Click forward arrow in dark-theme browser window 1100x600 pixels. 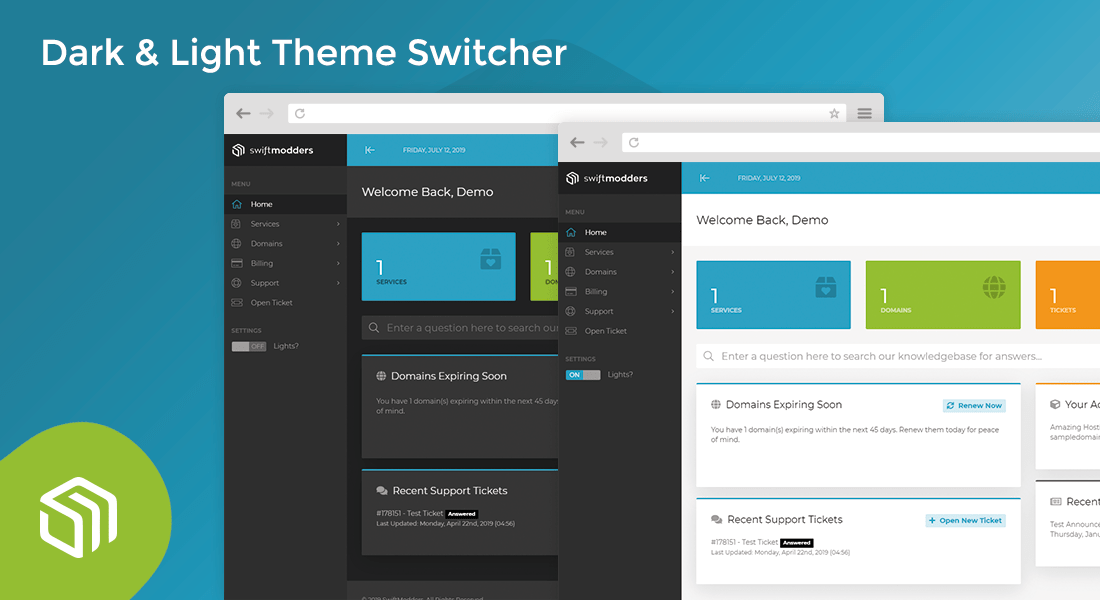click(x=267, y=114)
